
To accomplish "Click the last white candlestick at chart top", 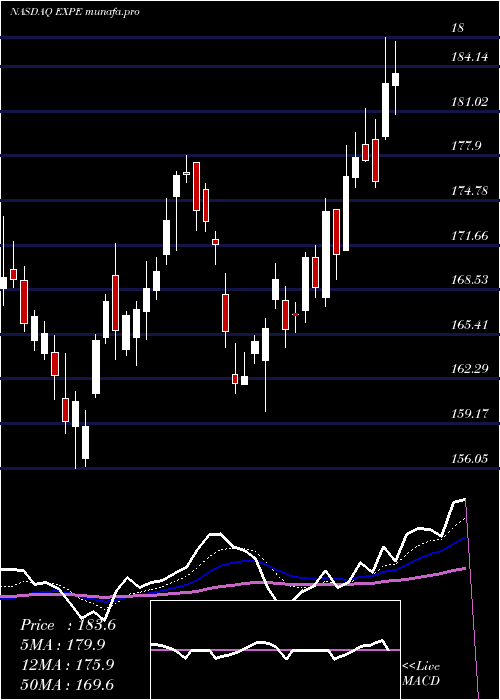I will [x=395, y=79].
